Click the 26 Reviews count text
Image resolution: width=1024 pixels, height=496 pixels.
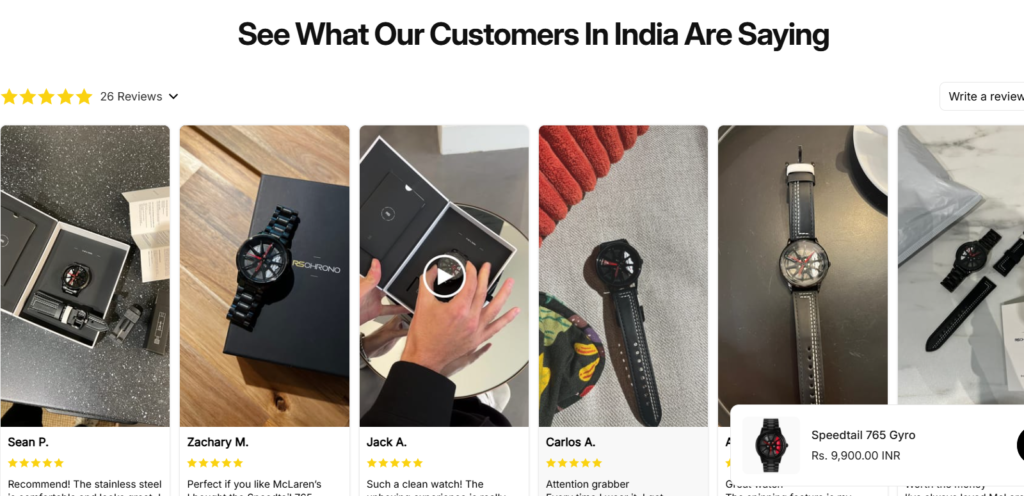pyautogui.click(x=131, y=97)
